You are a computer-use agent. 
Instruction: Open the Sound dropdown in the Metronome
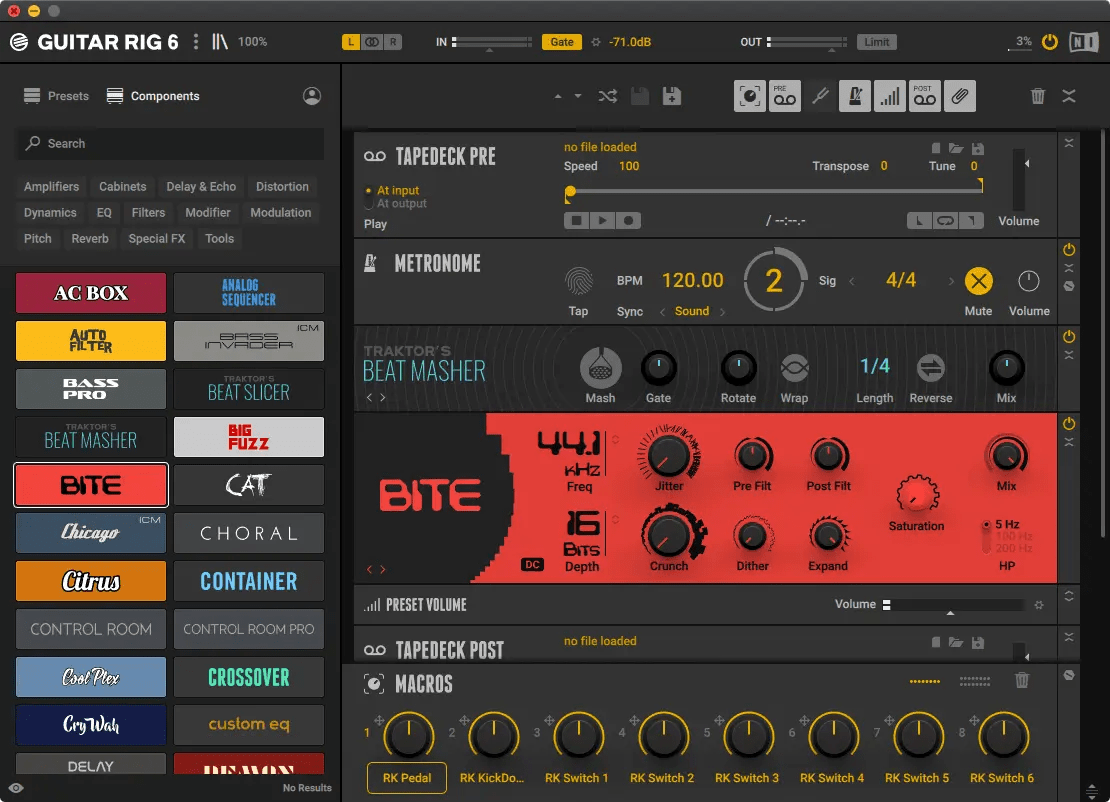pyautogui.click(x=692, y=311)
